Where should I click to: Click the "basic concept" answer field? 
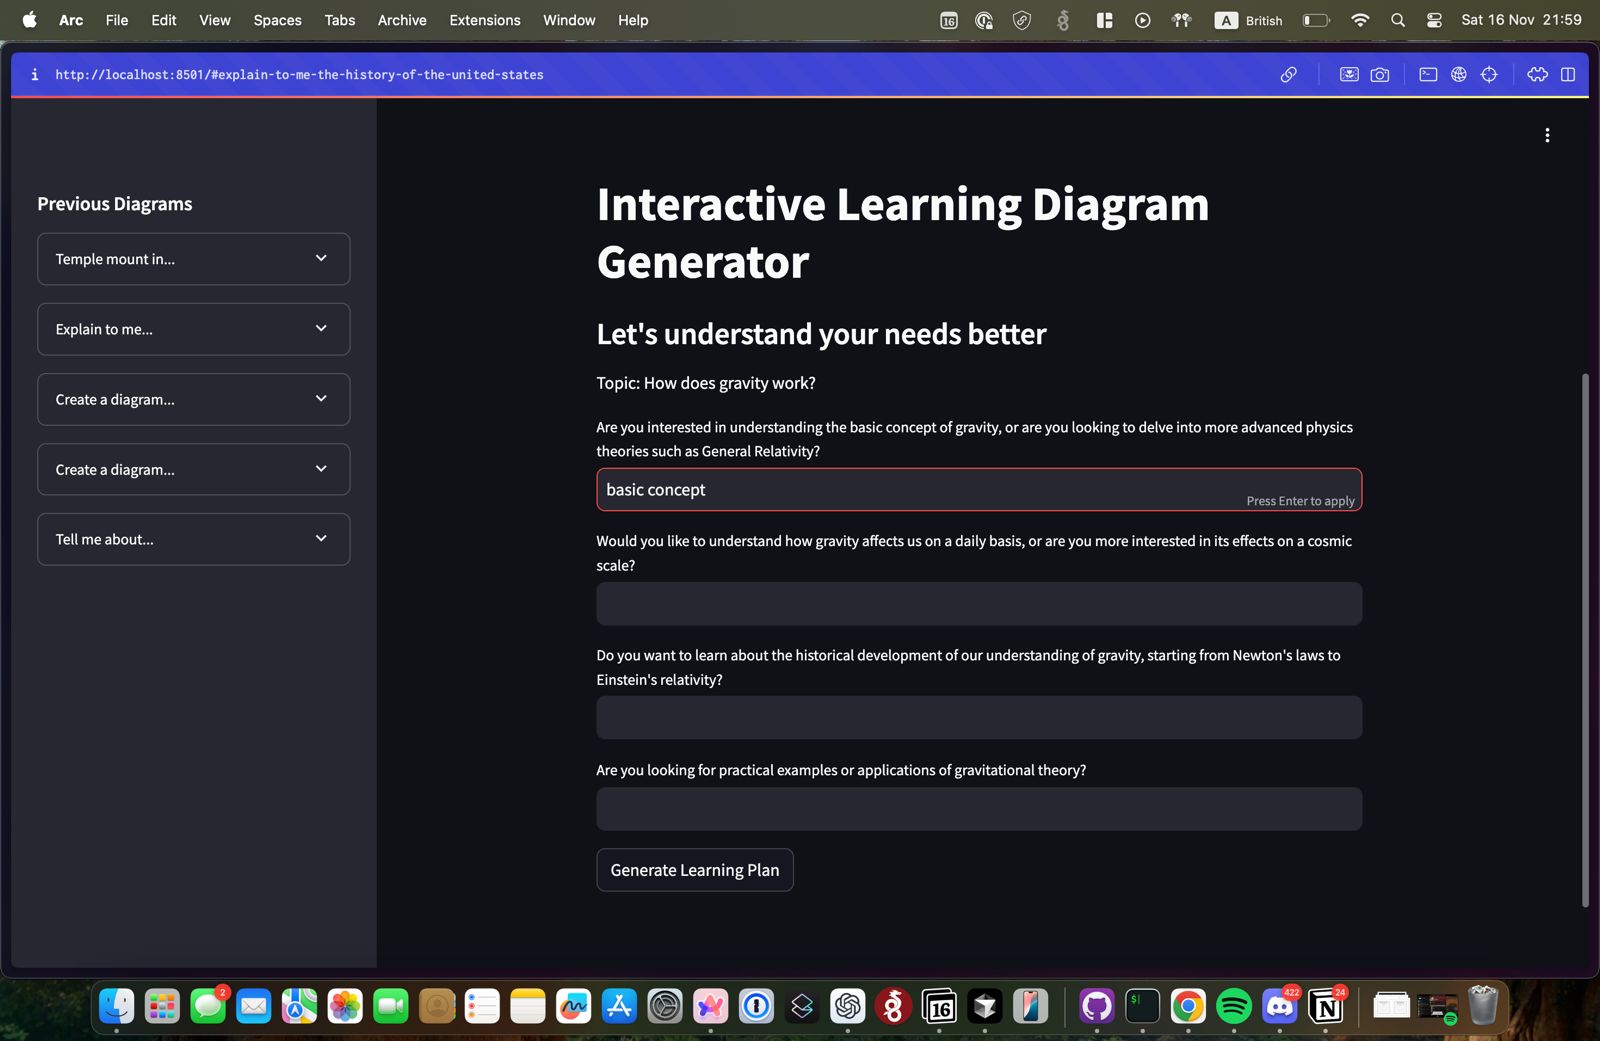979,490
